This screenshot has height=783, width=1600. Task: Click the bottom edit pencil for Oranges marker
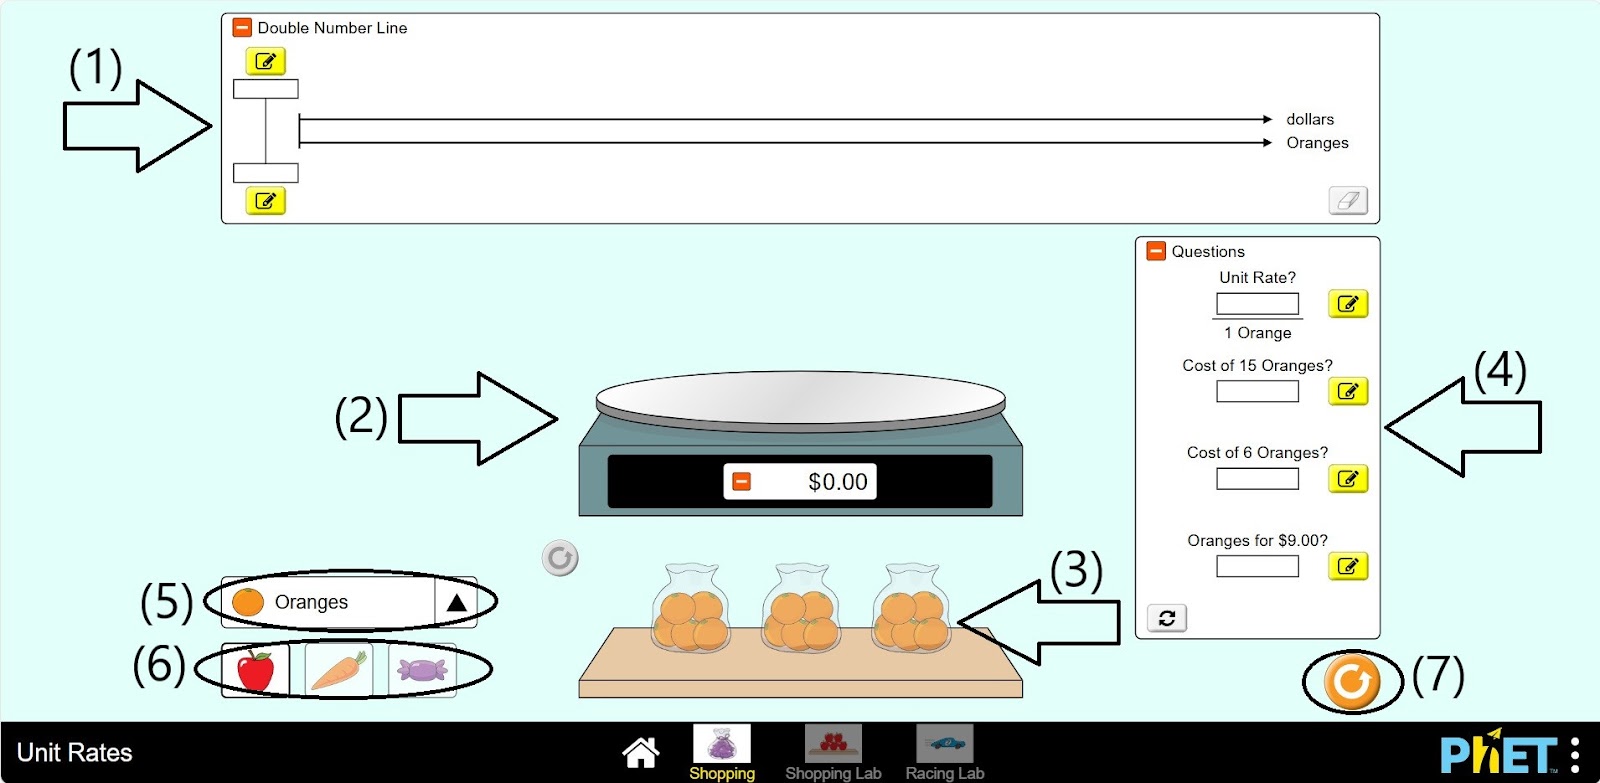(x=266, y=201)
